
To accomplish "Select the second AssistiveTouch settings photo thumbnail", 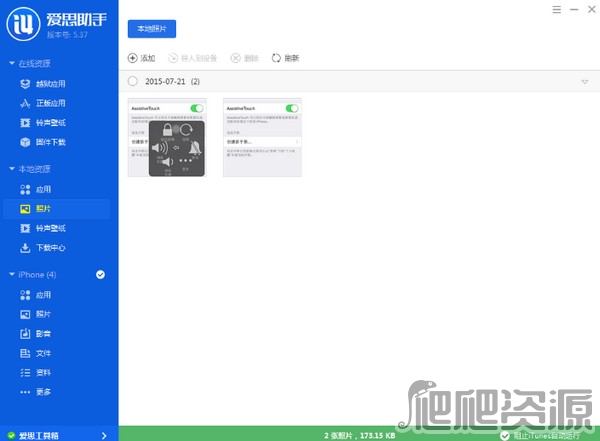I will coord(262,137).
